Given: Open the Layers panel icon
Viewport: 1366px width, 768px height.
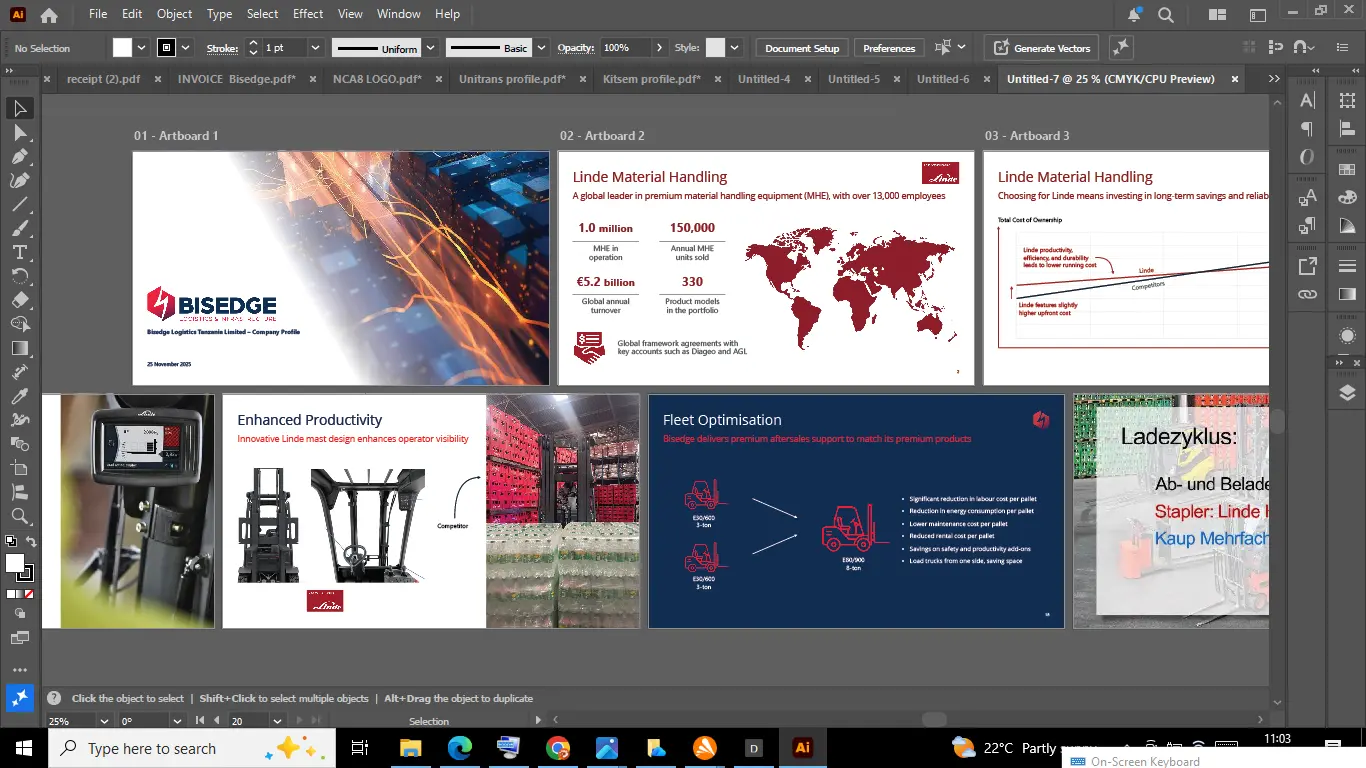Looking at the screenshot, I should click(1348, 394).
